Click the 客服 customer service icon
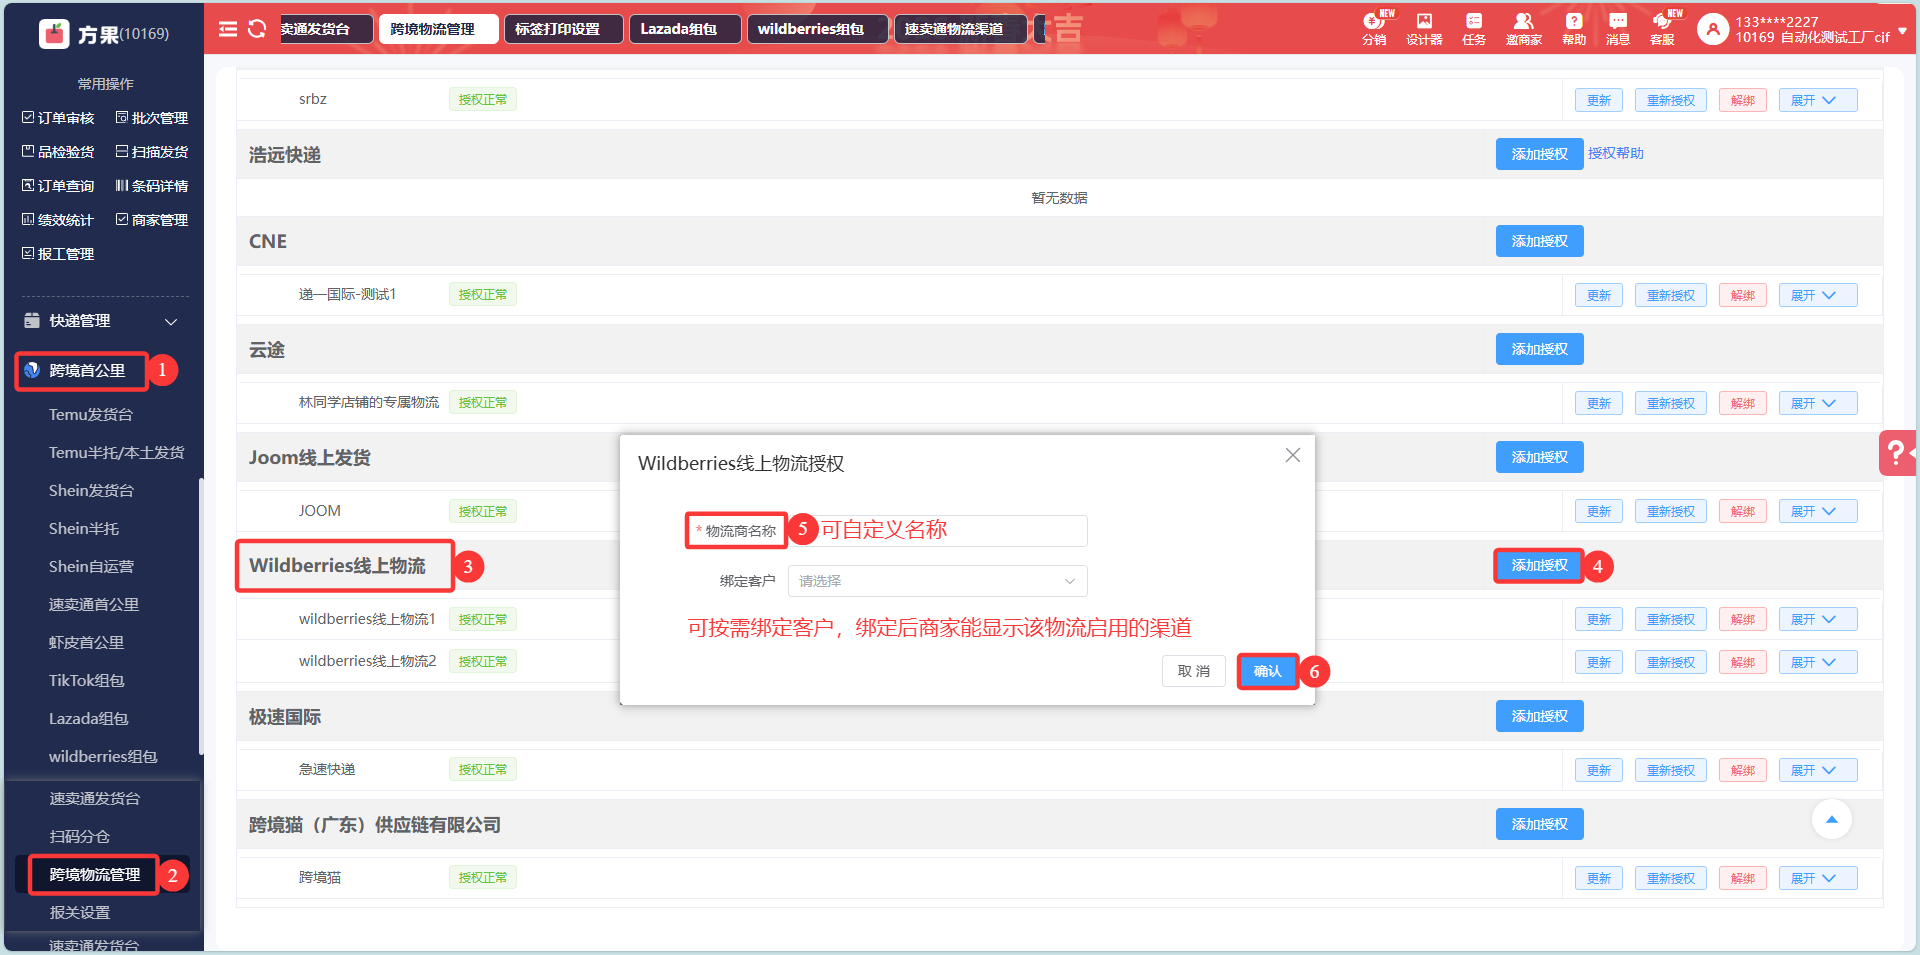The height and width of the screenshot is (955, 1920). pos(1662,28)
